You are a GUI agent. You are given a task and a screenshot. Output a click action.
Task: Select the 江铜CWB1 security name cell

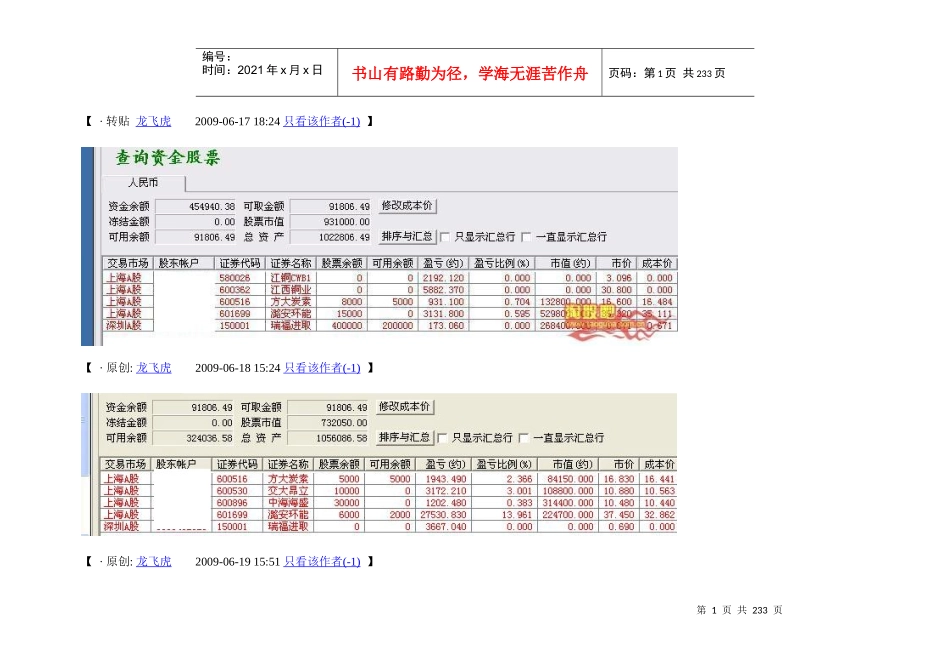coord(291,278)
